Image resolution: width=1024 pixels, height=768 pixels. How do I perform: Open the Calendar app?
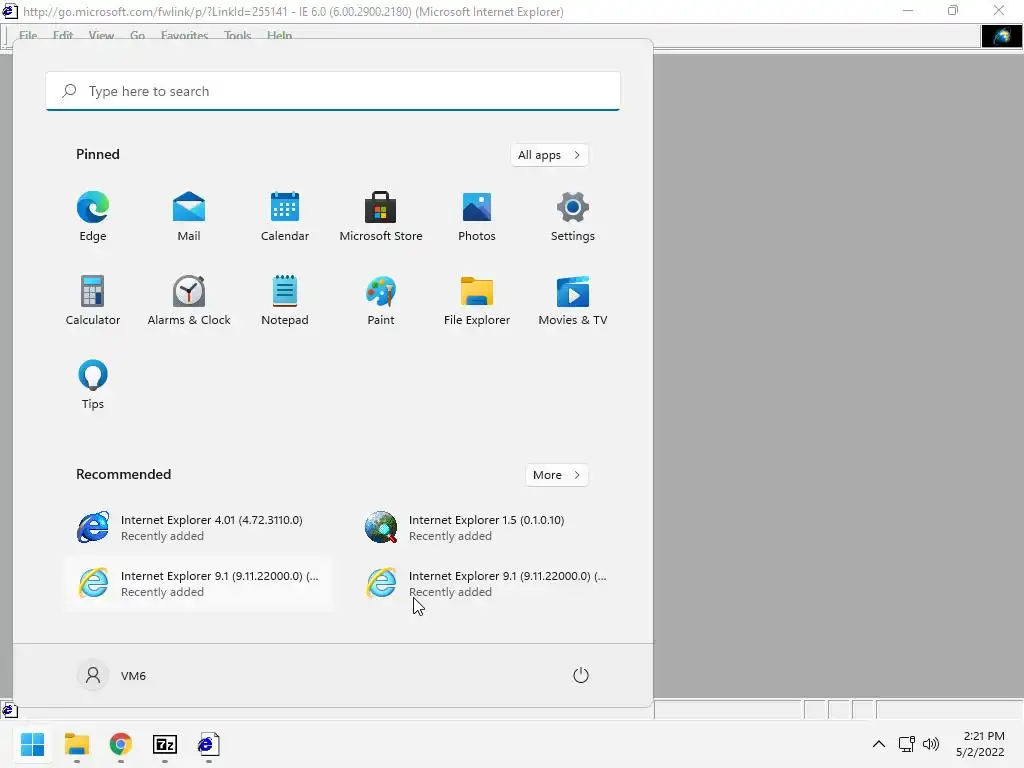[285, 217]
